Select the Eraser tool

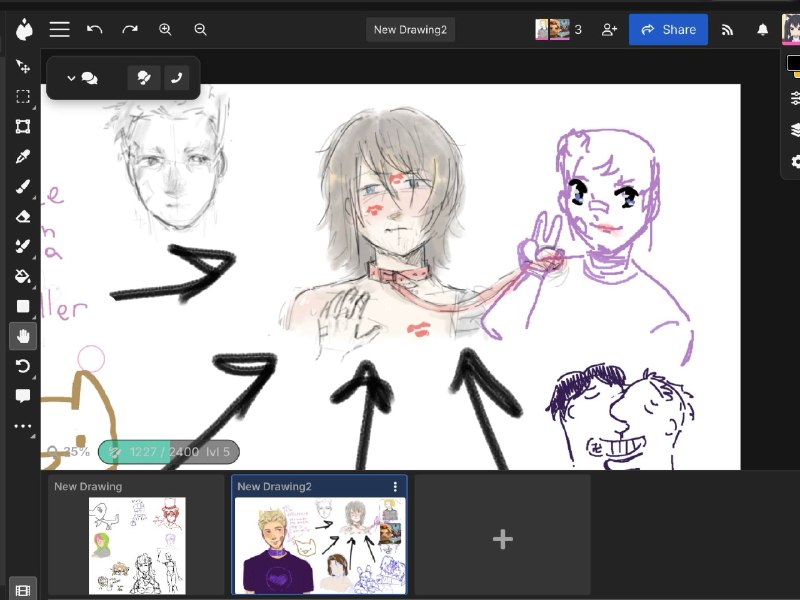tap(23, 217)
